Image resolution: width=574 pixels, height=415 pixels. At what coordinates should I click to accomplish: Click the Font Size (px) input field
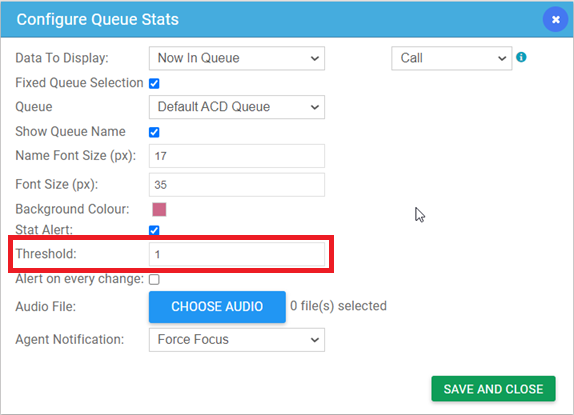point(236,185)
